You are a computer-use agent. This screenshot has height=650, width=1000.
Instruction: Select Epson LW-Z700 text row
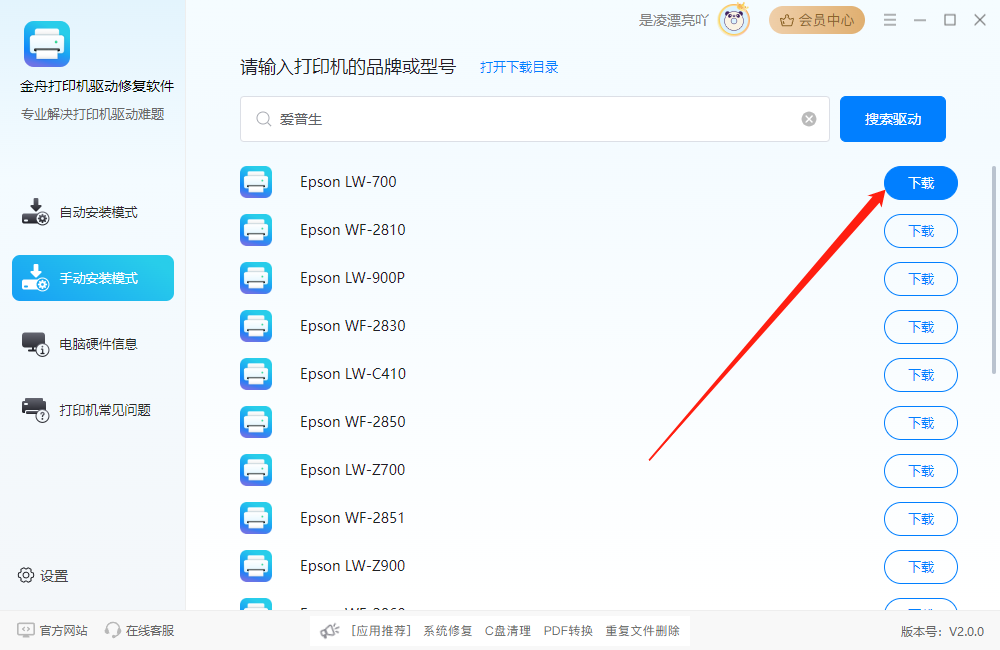pos(353,469)
